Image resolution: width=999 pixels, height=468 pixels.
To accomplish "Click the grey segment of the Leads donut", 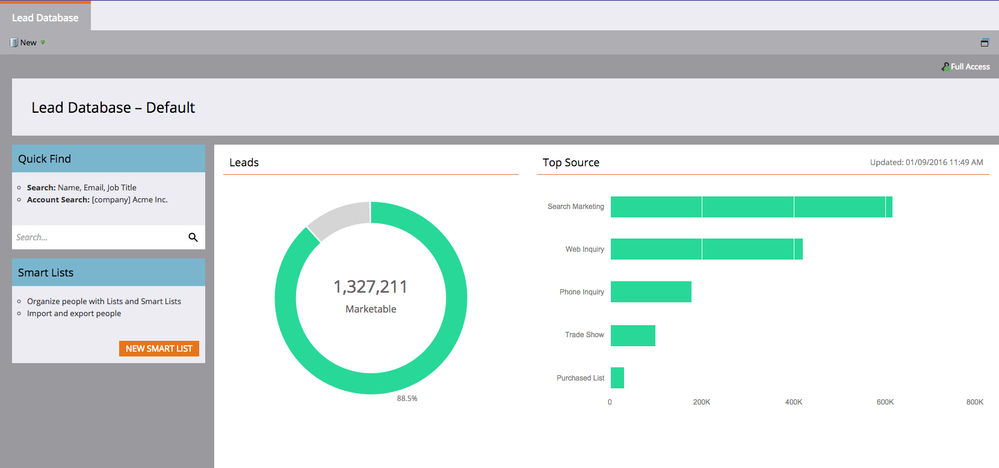I will [341, 216].
